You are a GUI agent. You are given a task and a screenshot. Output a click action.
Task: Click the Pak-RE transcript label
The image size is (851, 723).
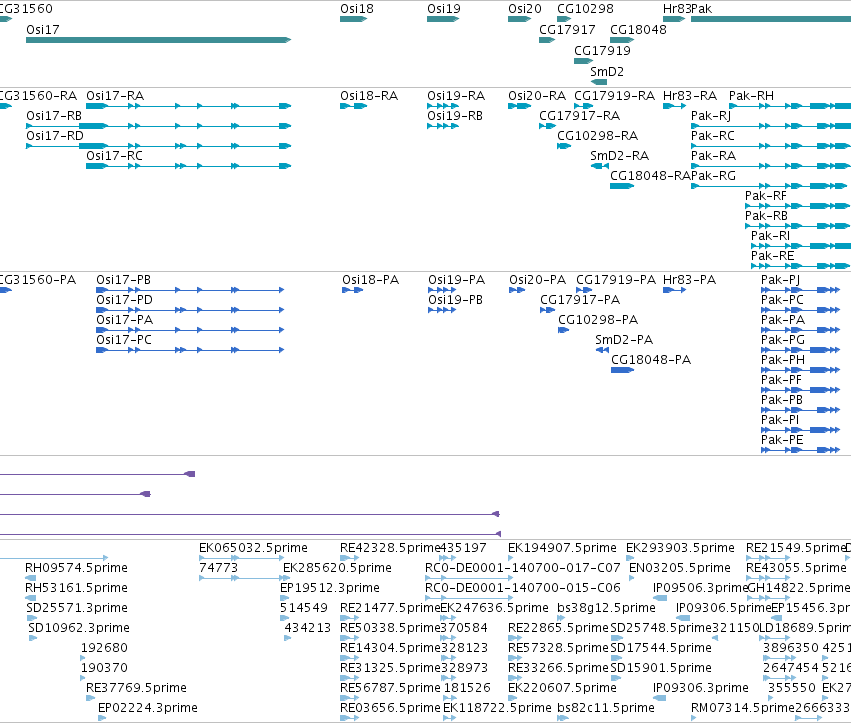tap(772, 256)
